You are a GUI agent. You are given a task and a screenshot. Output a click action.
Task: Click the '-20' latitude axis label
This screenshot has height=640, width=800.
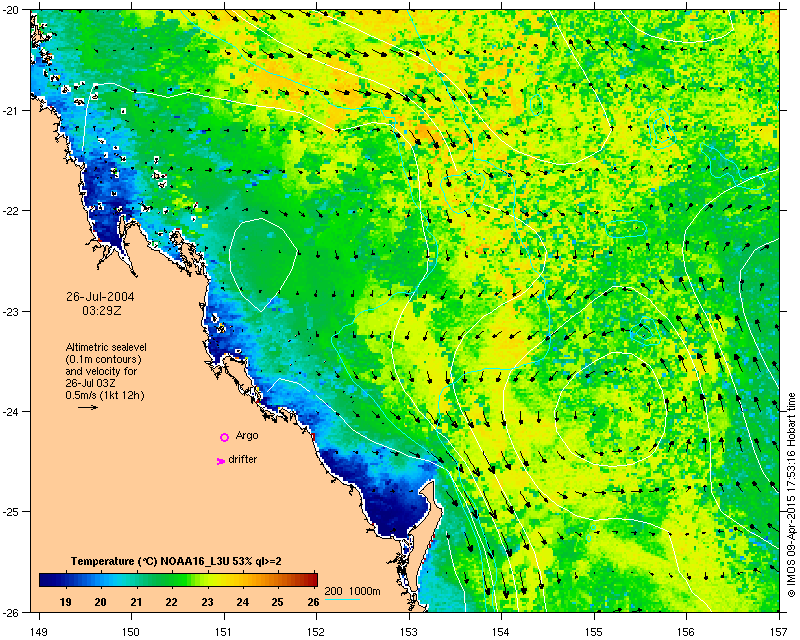(x=10, y=11)
